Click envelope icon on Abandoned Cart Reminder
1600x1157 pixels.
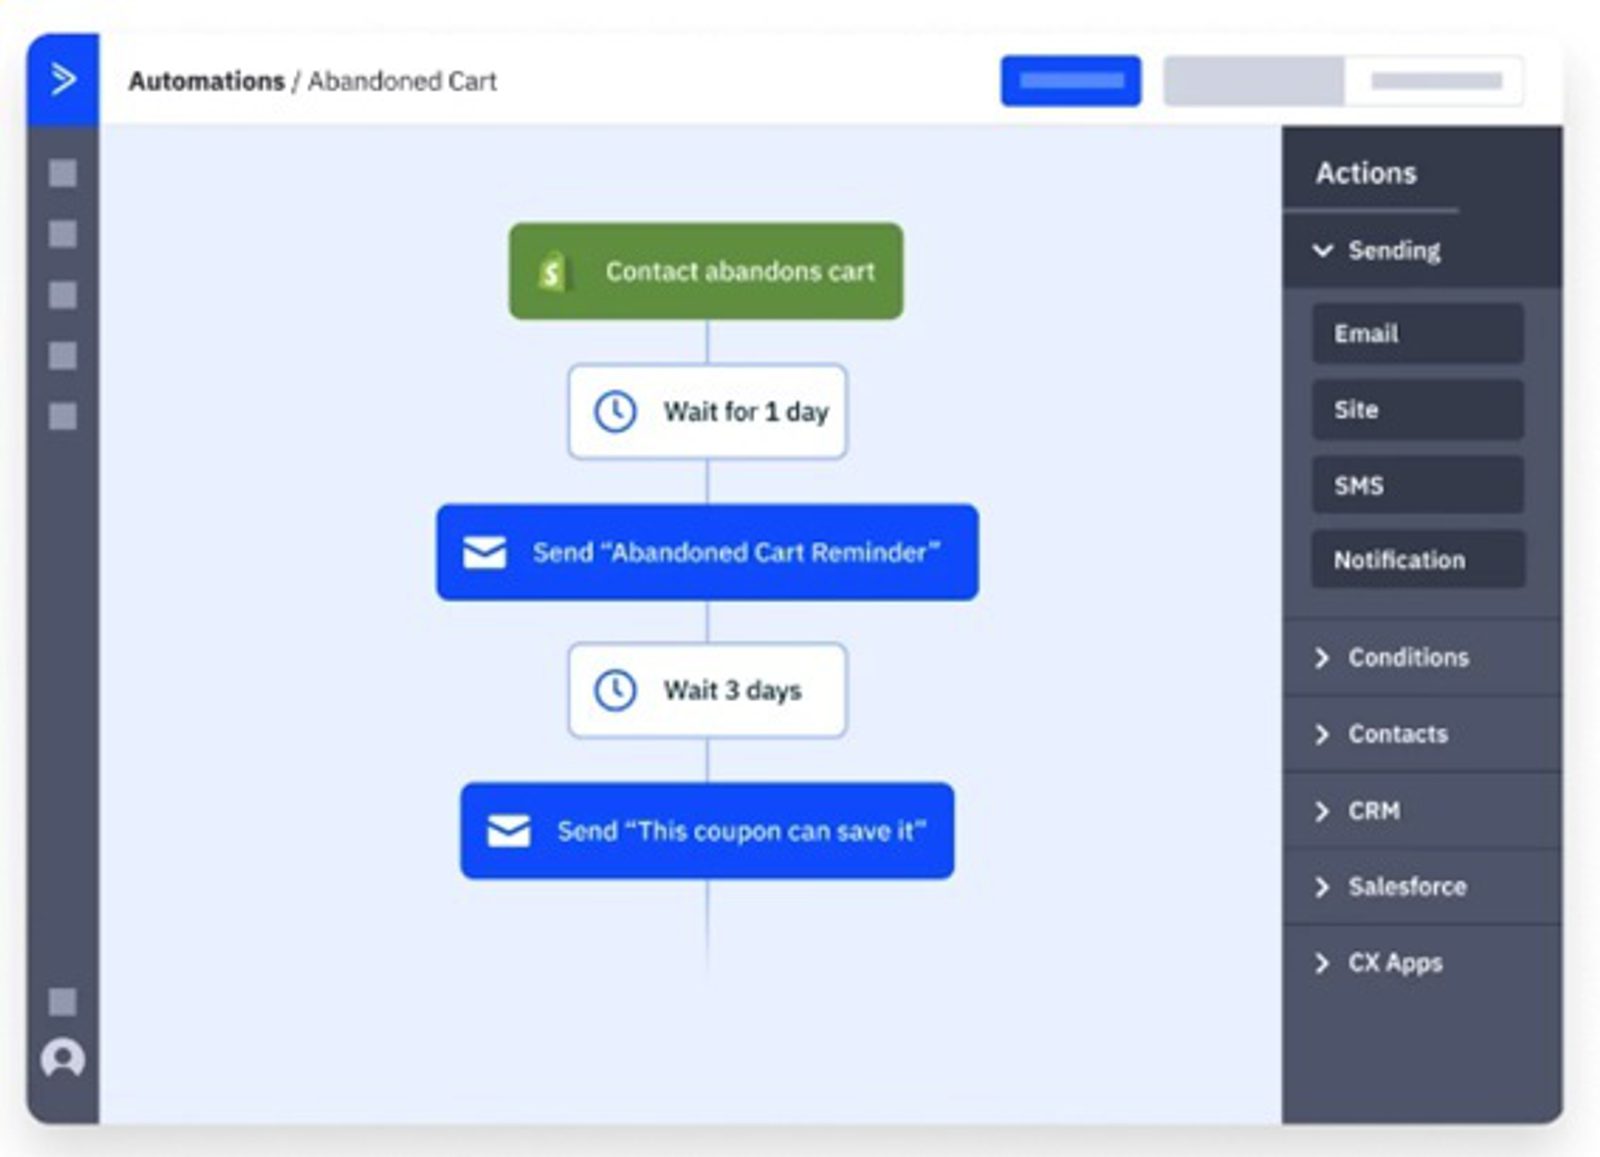tap(485, 552)
